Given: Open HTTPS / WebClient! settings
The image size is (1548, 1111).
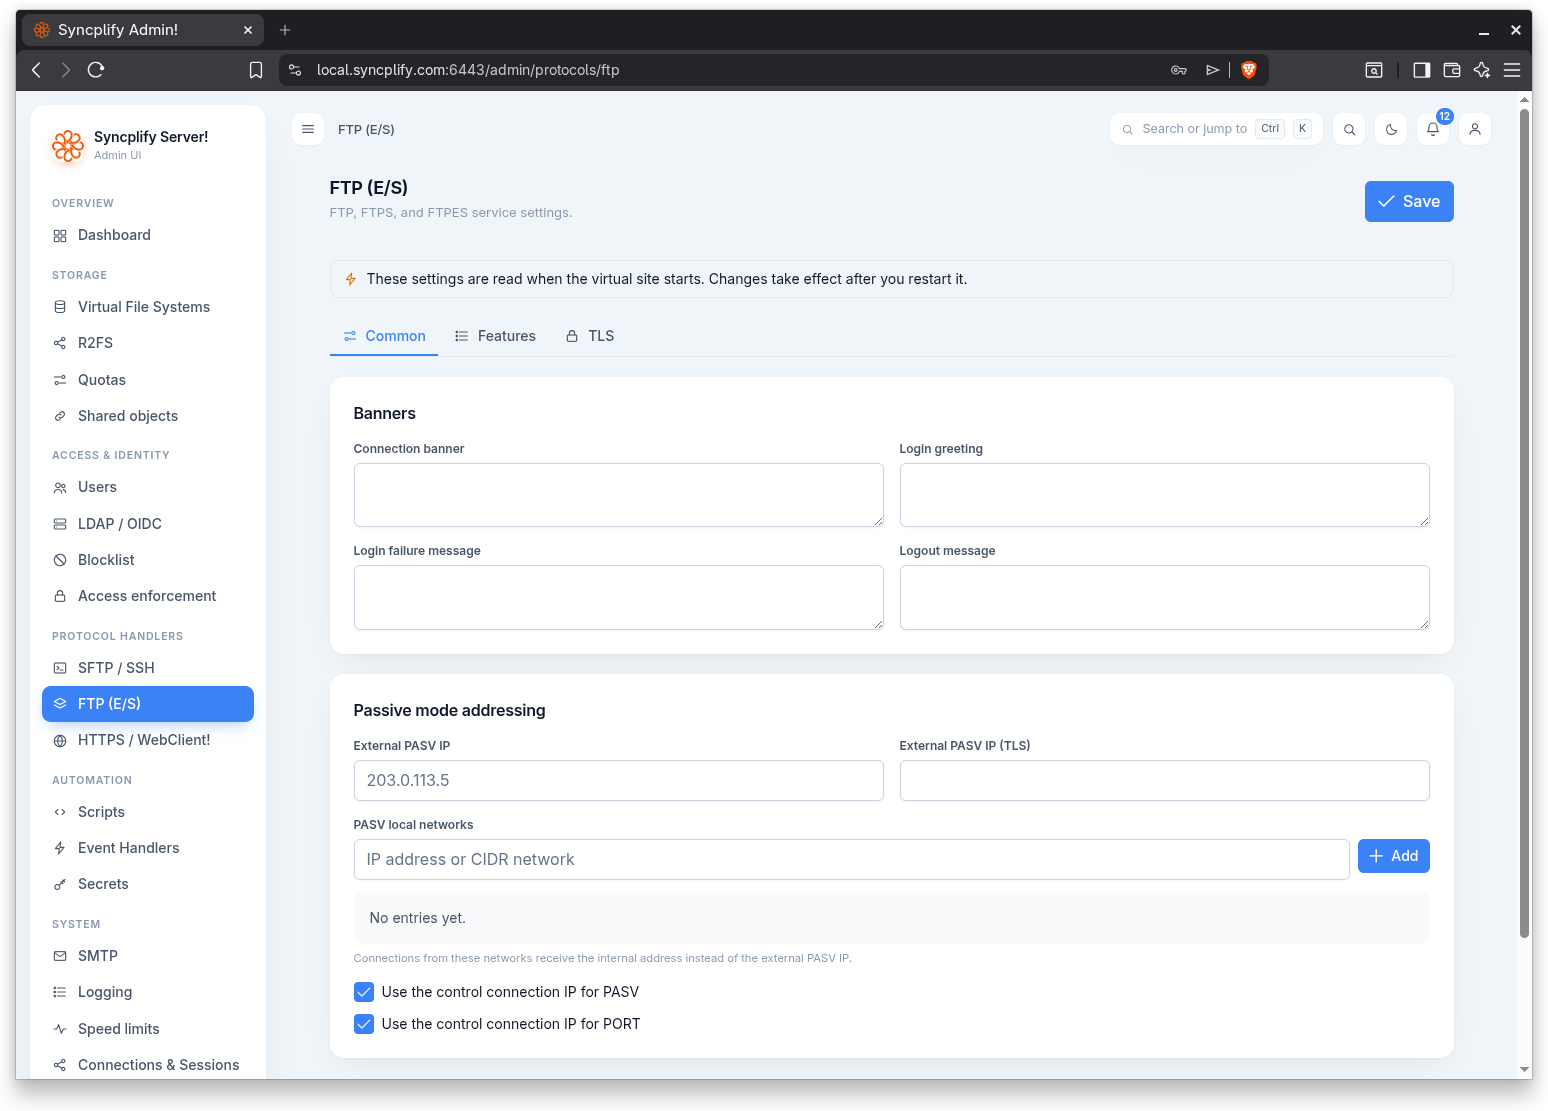Looking at the screenshot, I should [x=148, y=740].
